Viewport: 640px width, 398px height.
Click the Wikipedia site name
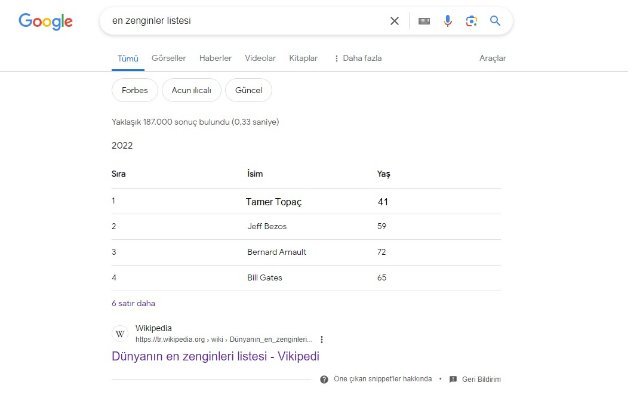[x=153, y=328]
